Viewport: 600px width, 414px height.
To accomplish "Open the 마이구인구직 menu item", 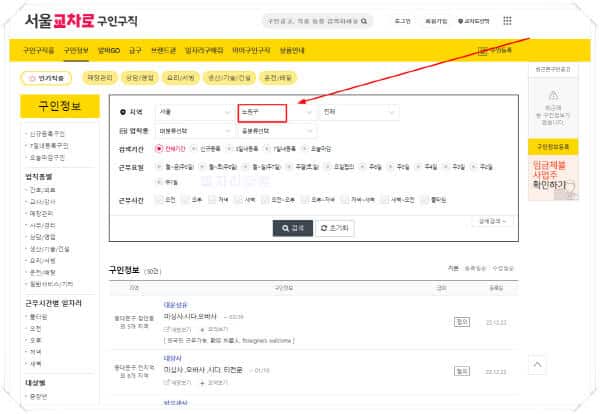I will pyautogui.click(x=251, y=51).
